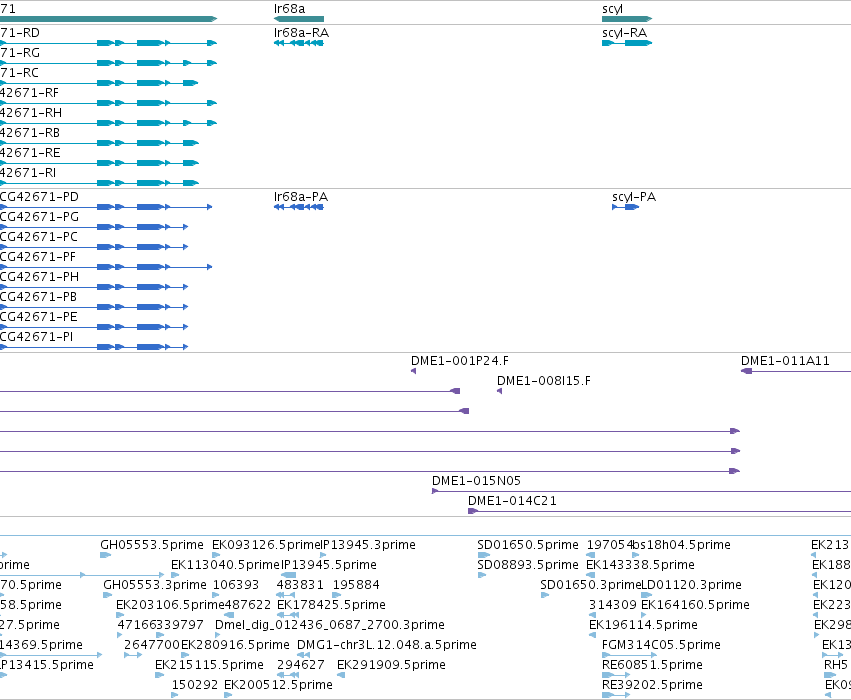851x700 pixels.
Task: Open EST label EK215115.5prime
Action: point(209,665)
